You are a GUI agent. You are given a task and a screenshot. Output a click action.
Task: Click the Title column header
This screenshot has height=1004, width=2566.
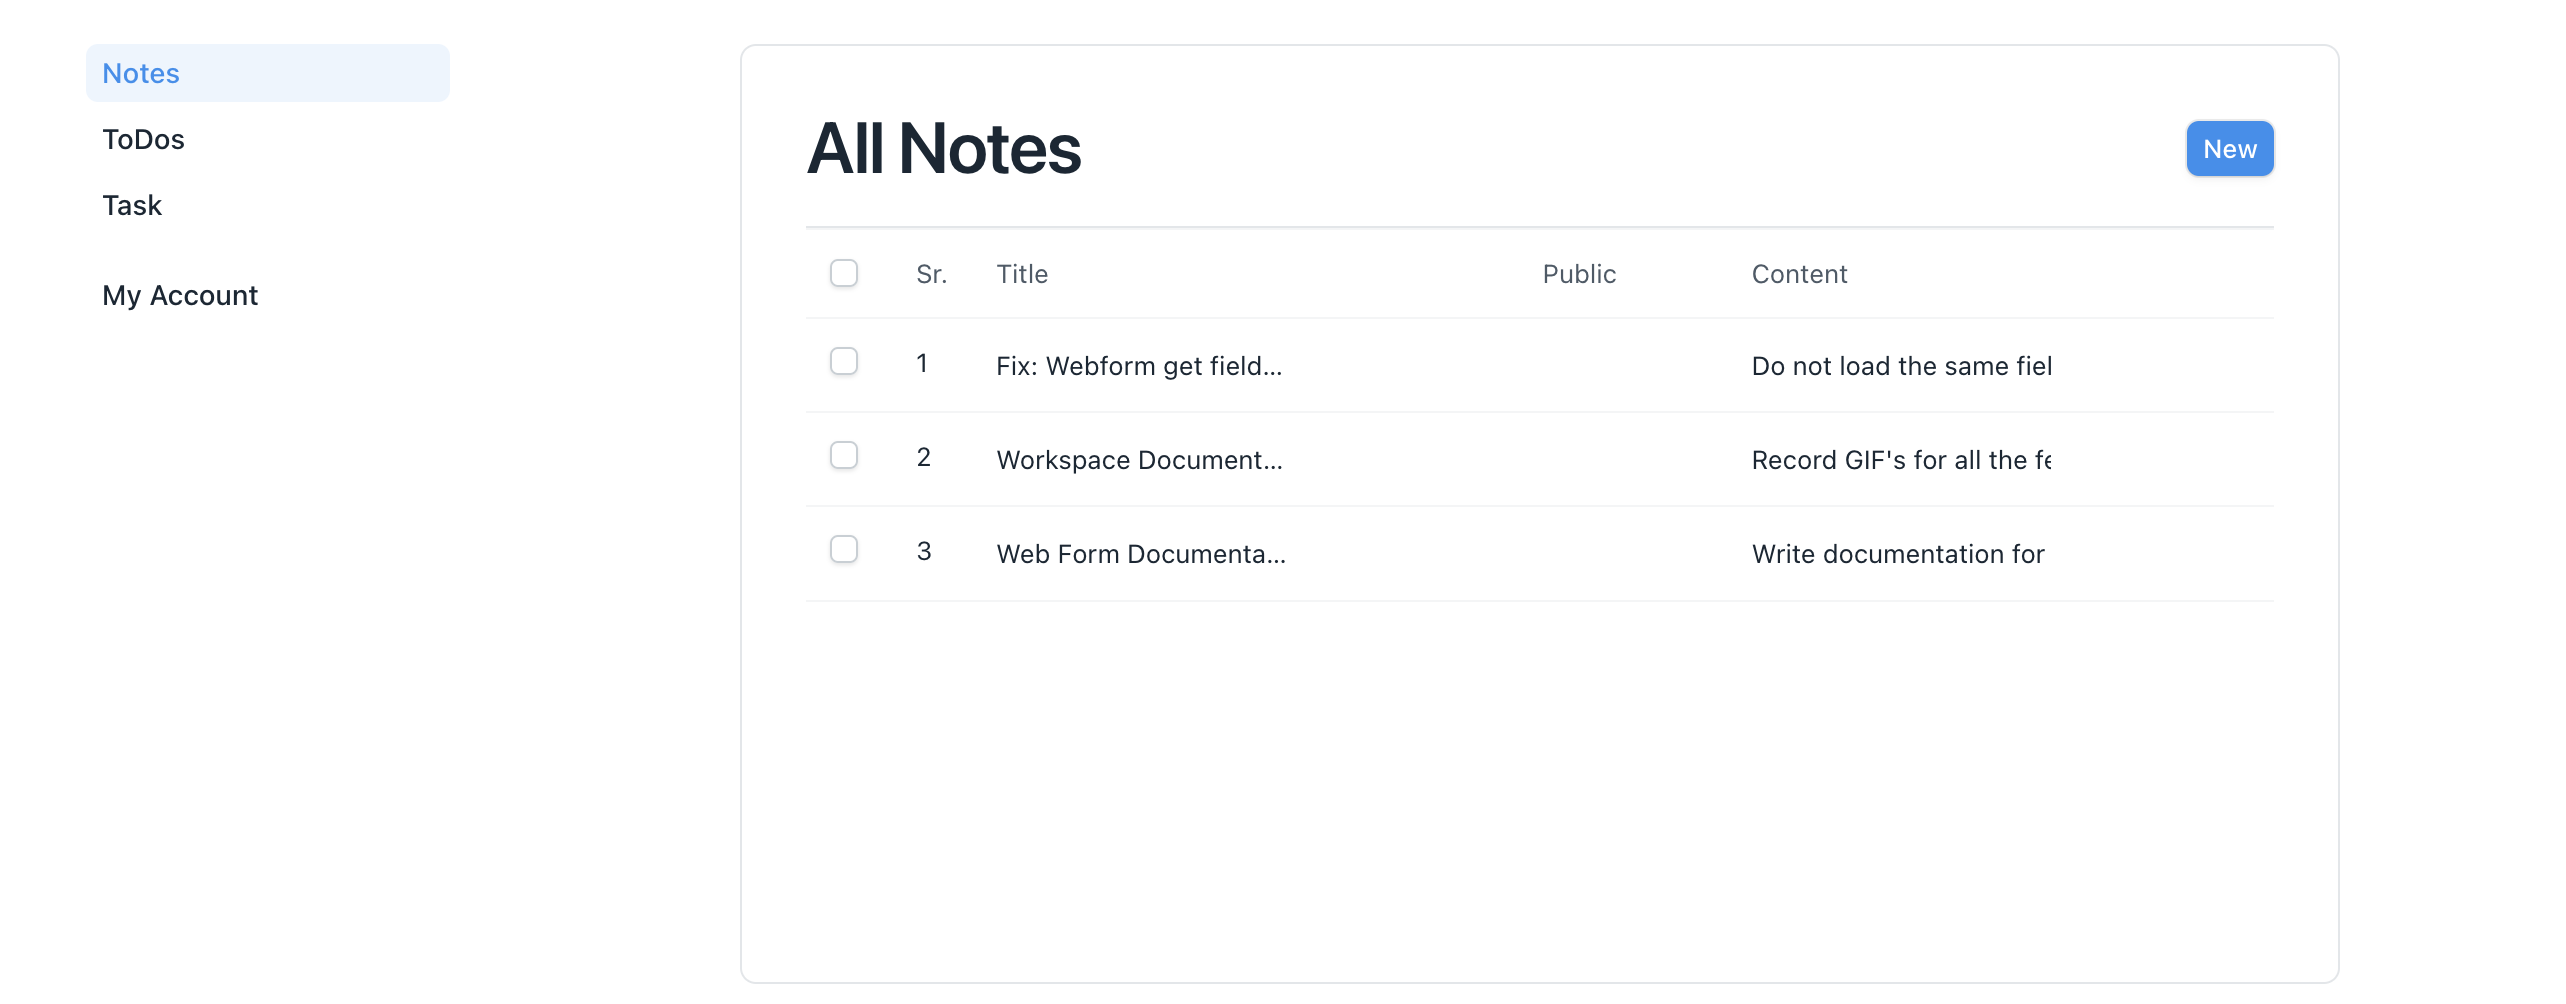(1022, 274)
